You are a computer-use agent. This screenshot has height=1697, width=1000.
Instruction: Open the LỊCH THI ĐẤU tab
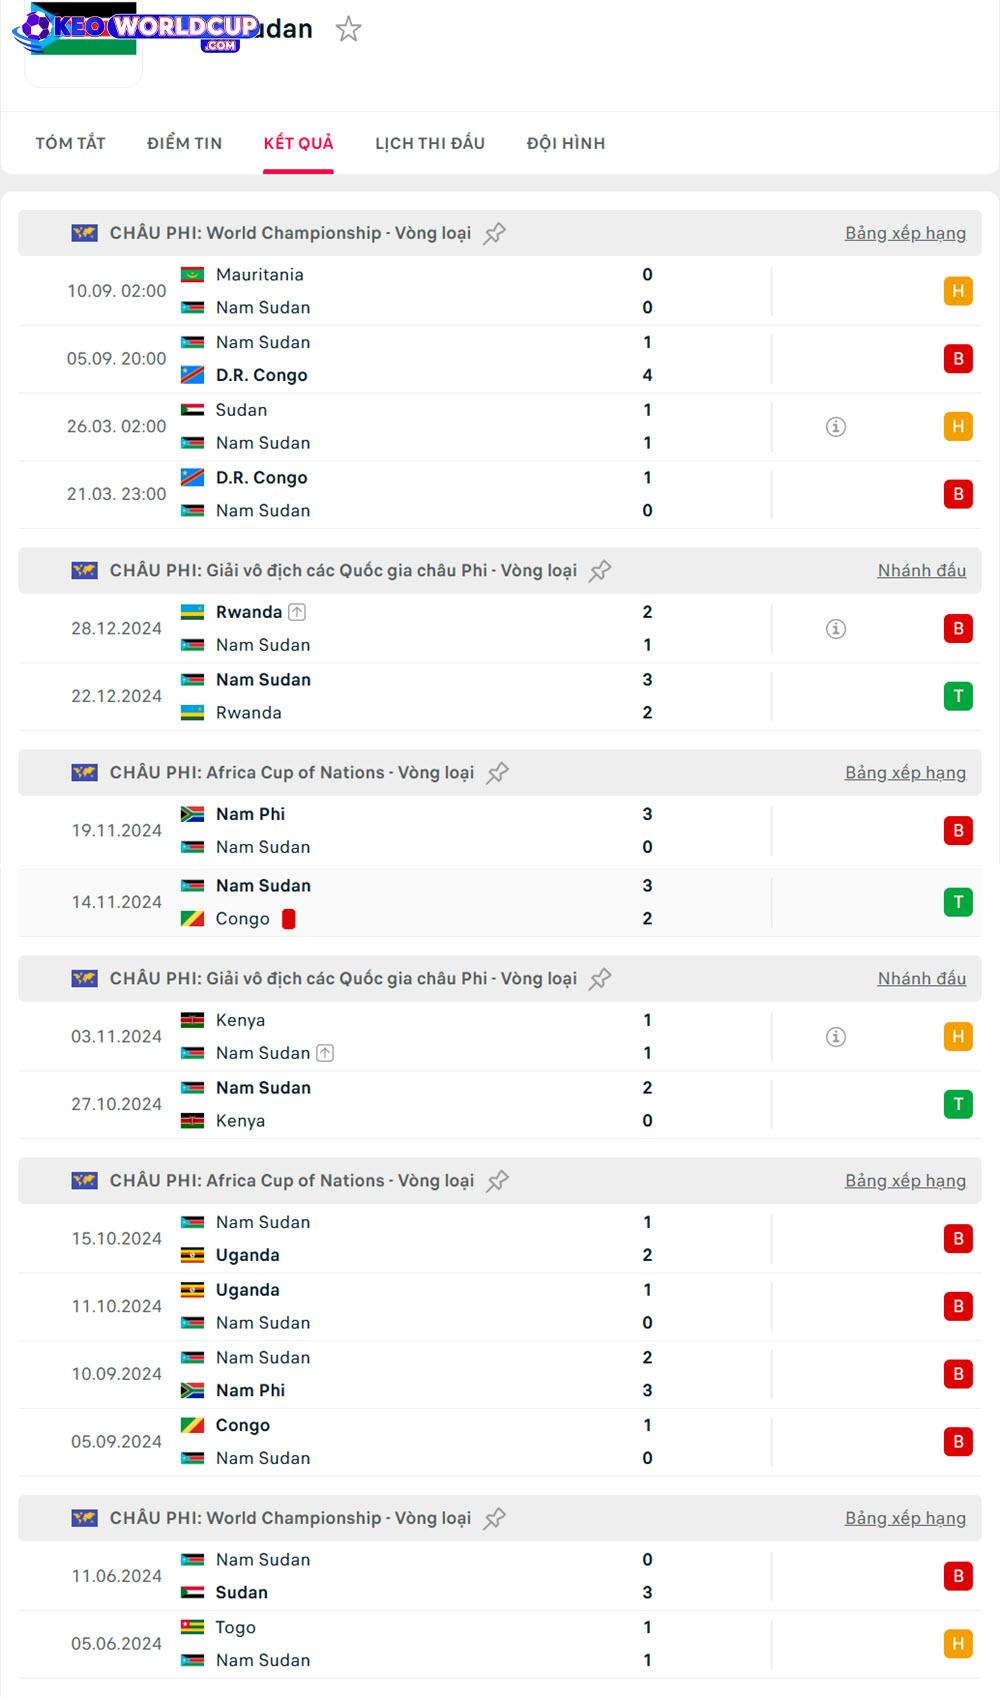(x=430, y=143)
